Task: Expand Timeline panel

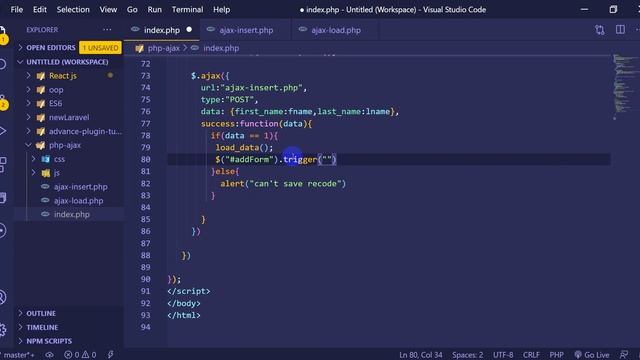Action: 20,327
